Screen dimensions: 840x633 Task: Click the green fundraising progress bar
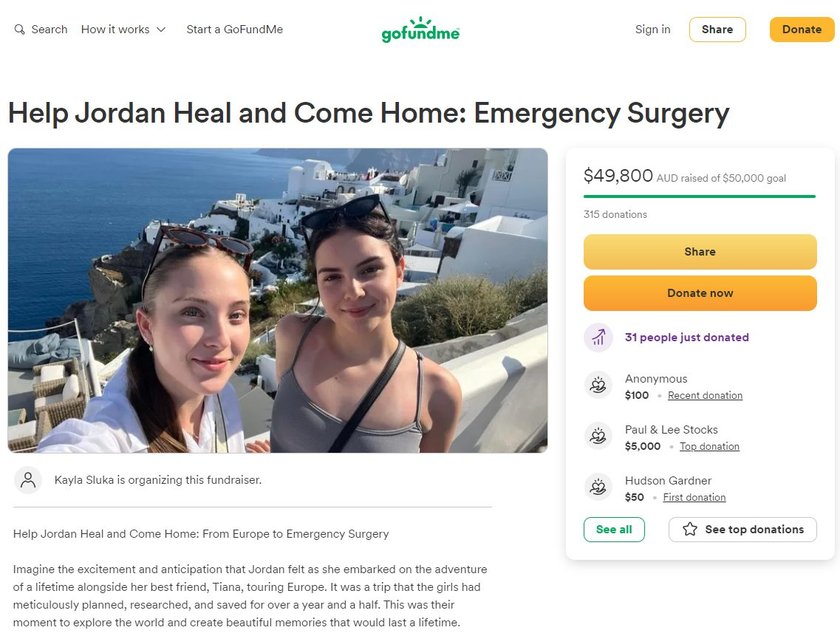(x=700, y=197)
